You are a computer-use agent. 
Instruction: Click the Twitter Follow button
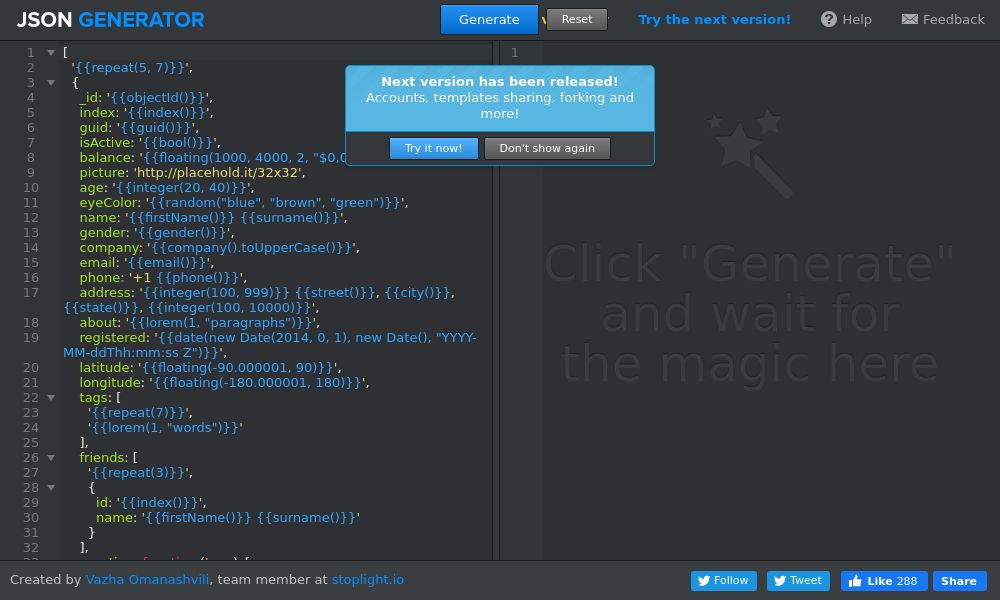tap(724, 581)
